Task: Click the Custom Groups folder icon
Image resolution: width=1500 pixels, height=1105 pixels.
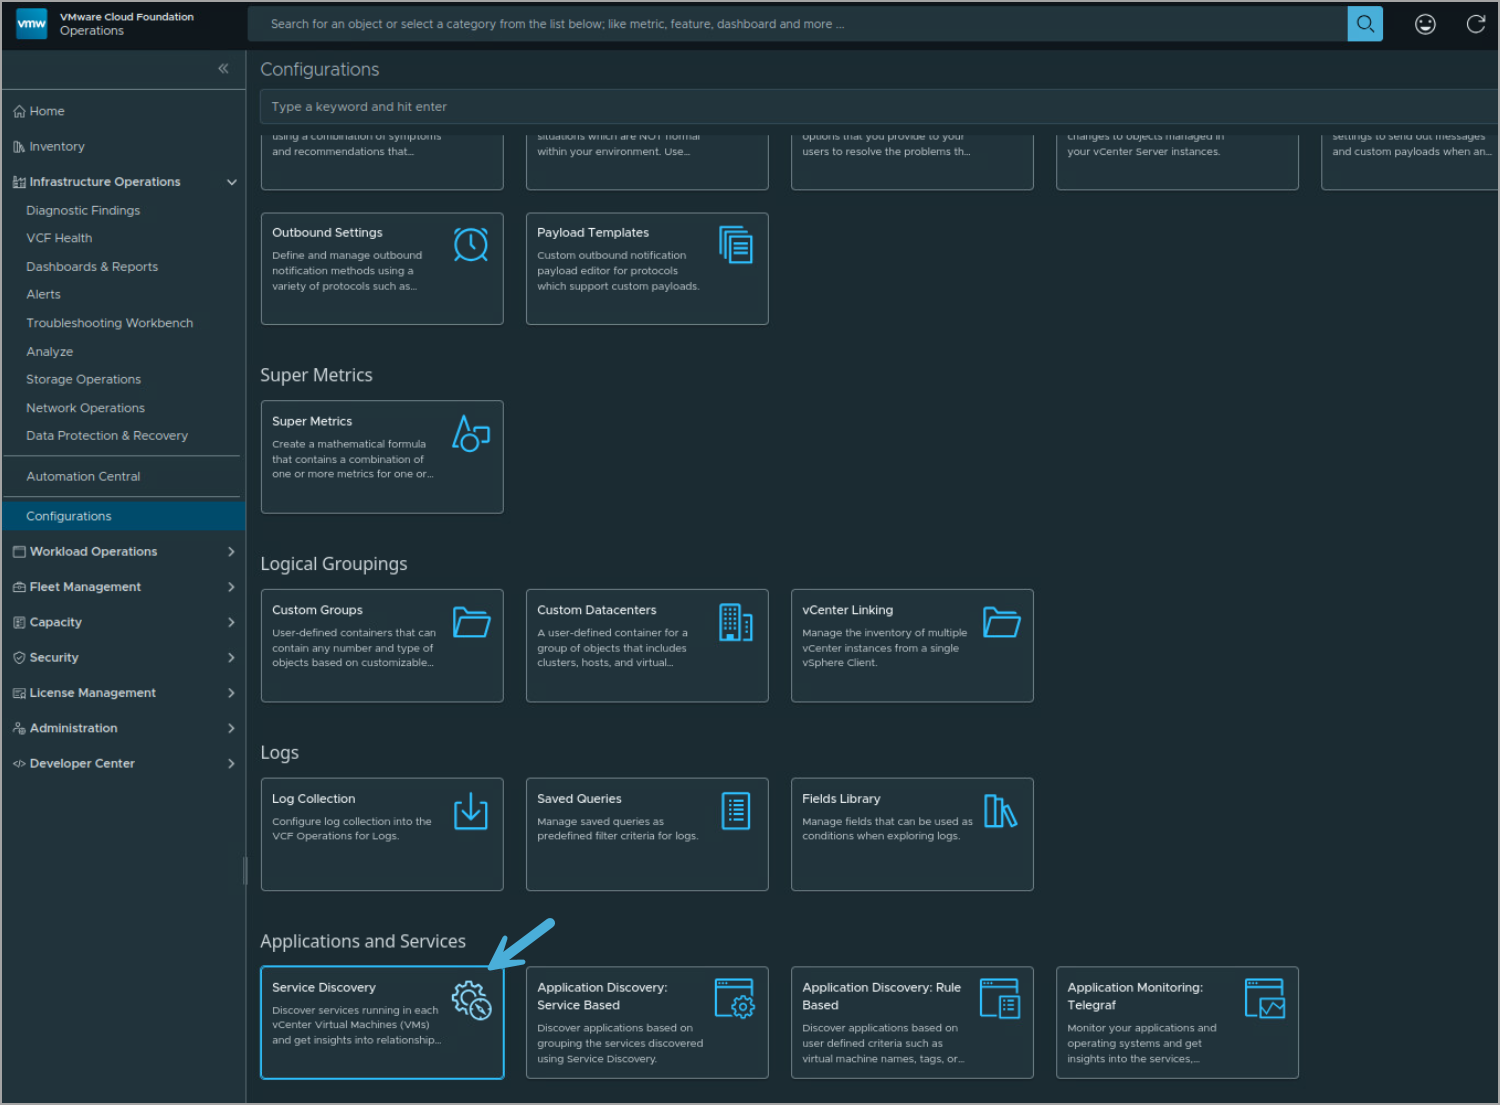Action: (471, 622)
